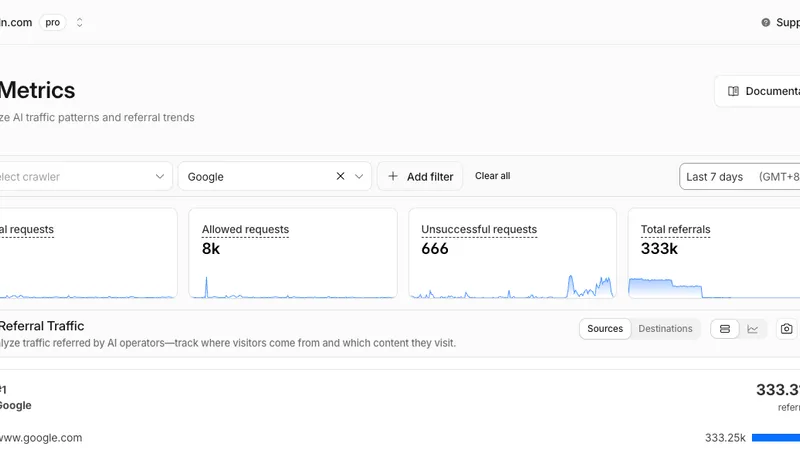Click the www.google.com referrer row

pyautogui.click(x=41, y=438)
